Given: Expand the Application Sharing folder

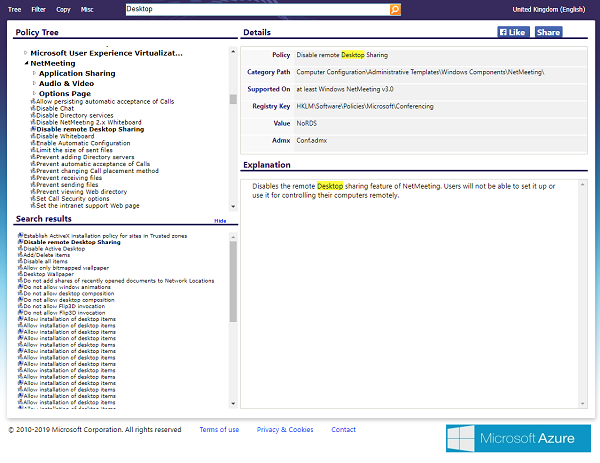Looking at the screenshot, I should click(x=34, y=73).
